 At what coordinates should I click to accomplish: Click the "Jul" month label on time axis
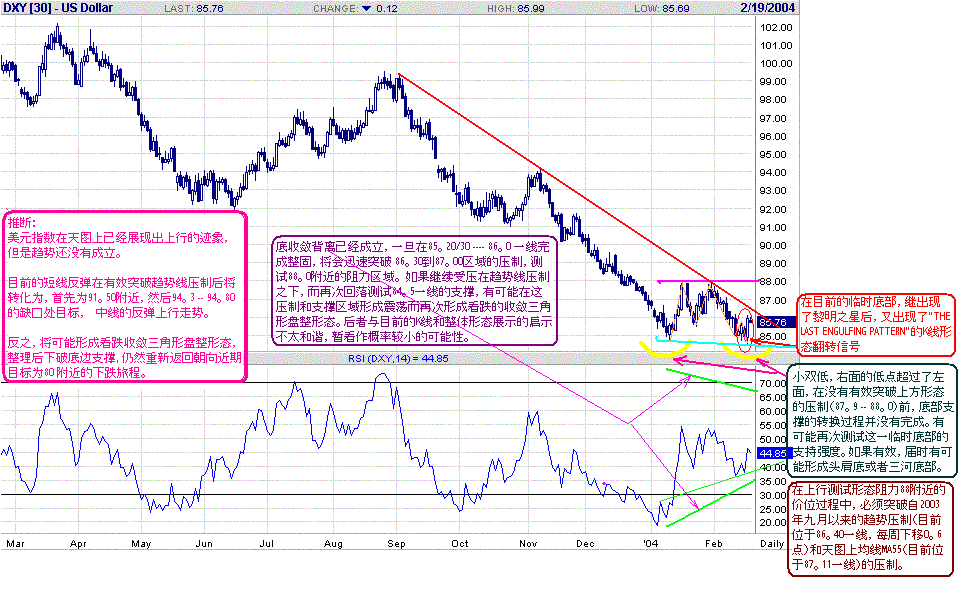(266, 544)
